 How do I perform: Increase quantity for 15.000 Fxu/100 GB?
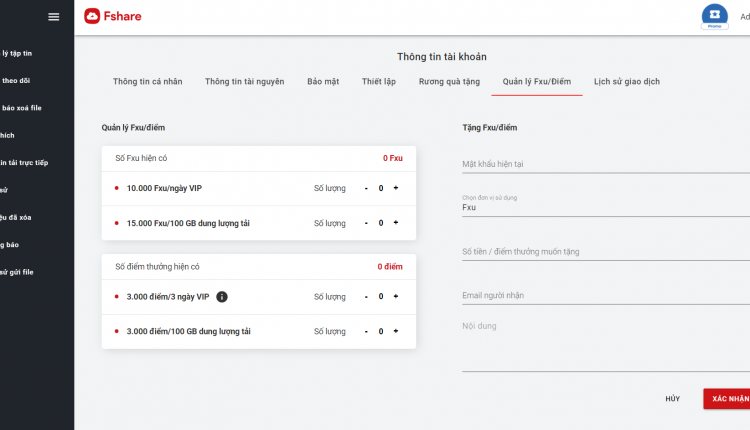[396, 223]
